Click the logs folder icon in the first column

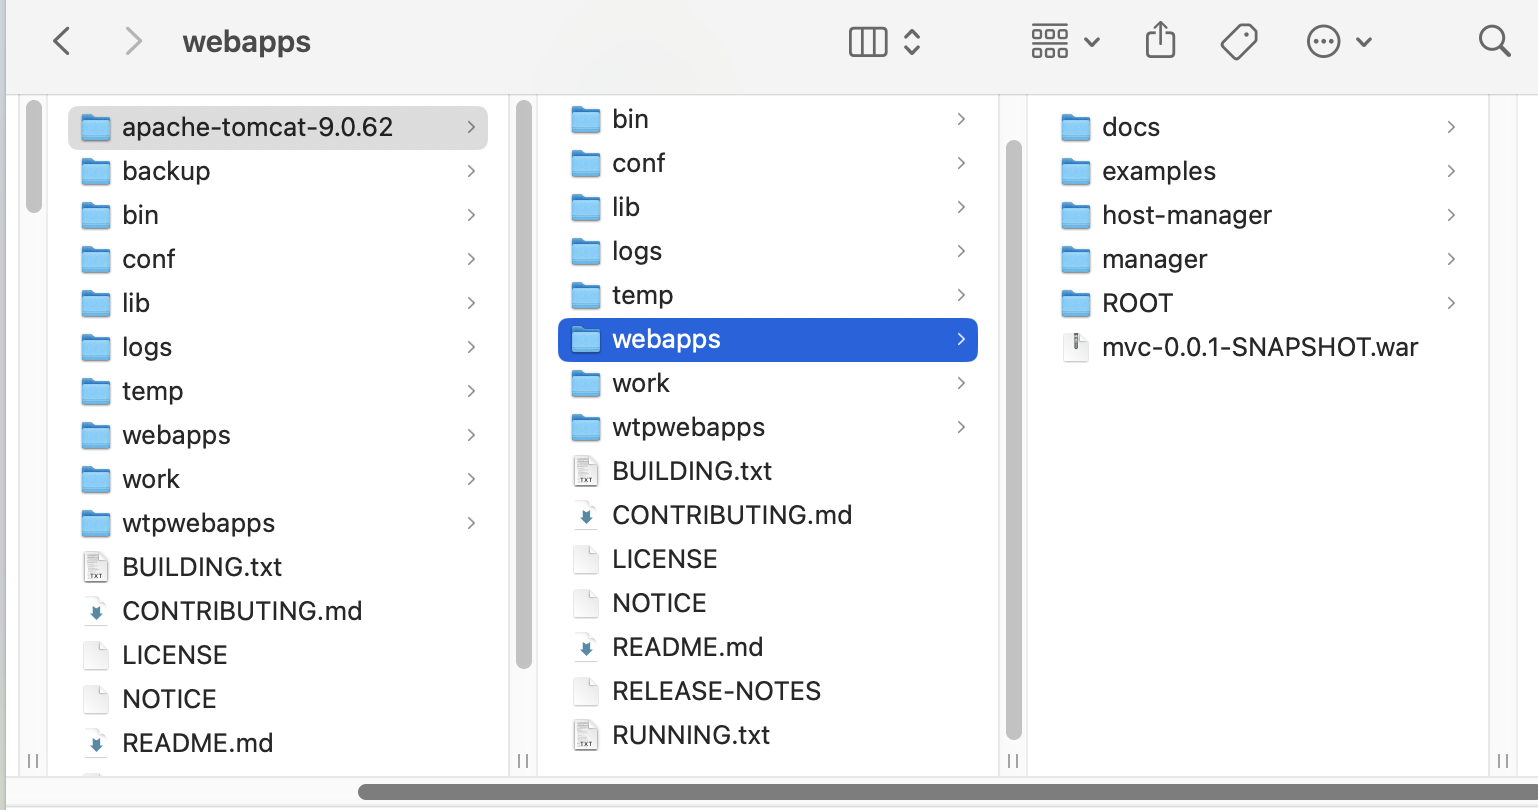96,347
